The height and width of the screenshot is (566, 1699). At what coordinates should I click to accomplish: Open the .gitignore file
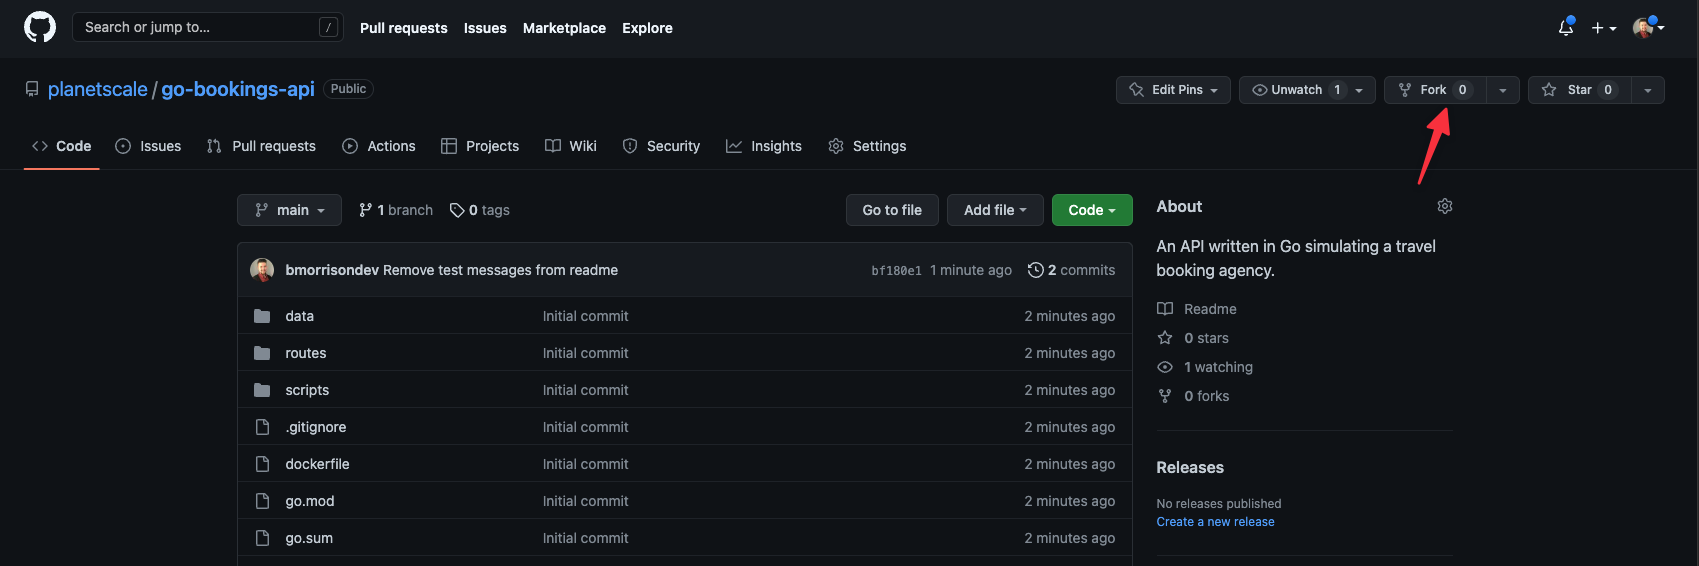pyautogui.click(x=315, y=427)
